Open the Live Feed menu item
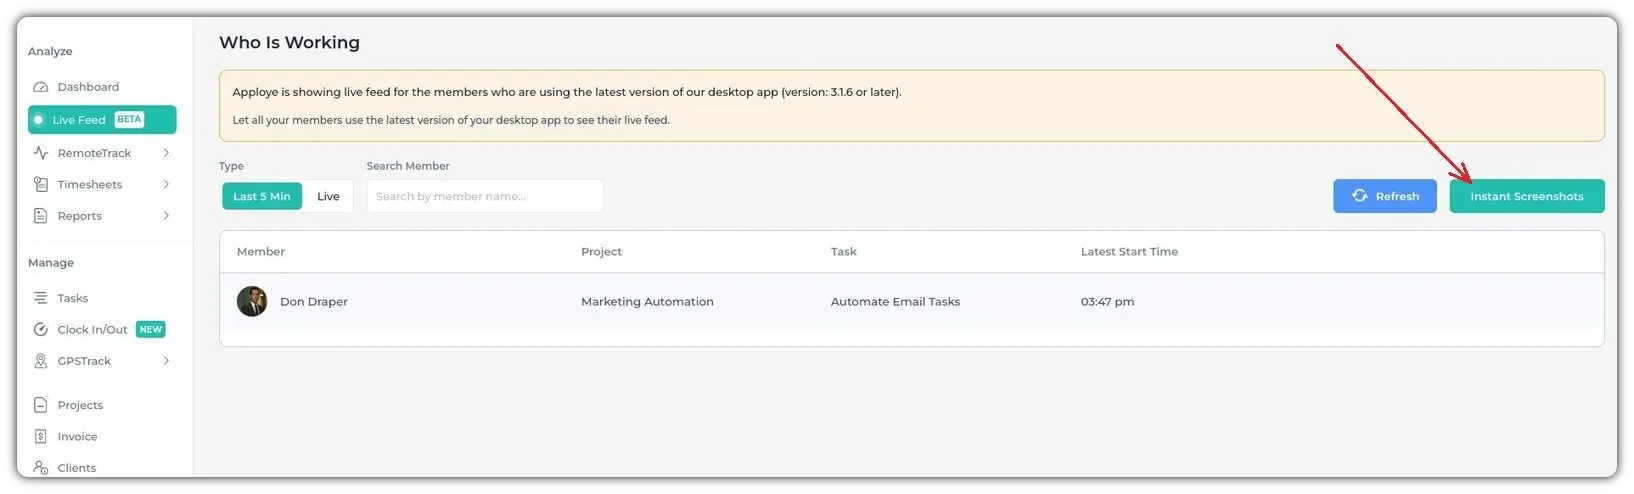The height and width of the screenshot is (494, 1634). tap(79, 120)
